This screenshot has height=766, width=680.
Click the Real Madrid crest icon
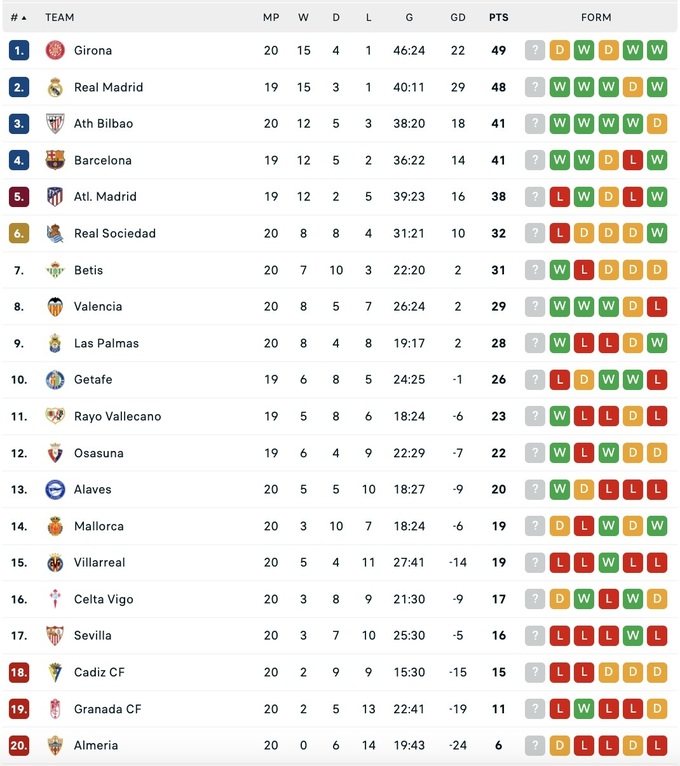pyautogui.click(x=55, y=87)
